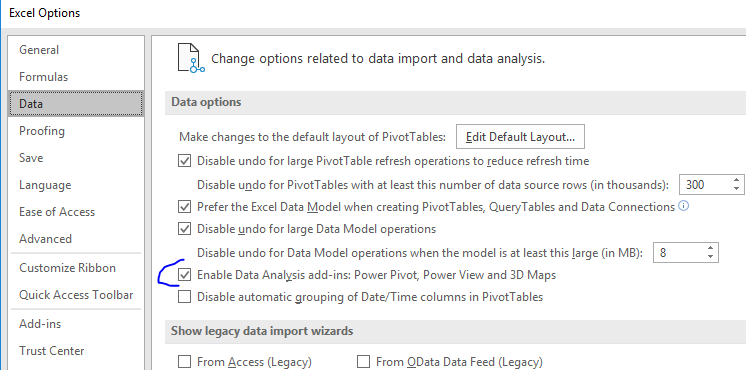
Task: Toggle Disable undo for large Data Model operations
Action: (x=184, y=229)
